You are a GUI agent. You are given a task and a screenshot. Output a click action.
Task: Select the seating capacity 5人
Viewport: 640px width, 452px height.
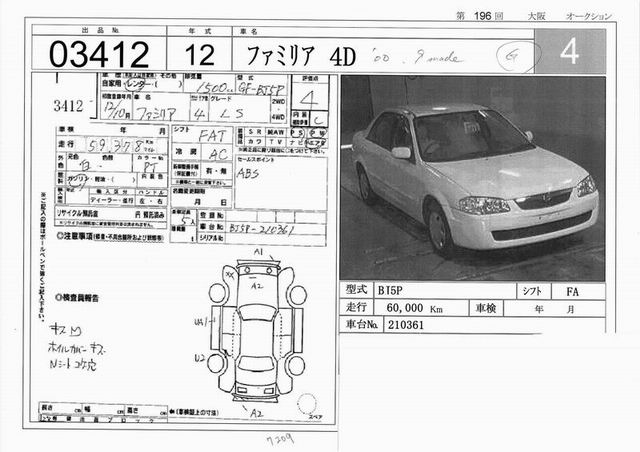tap(188, 220)
